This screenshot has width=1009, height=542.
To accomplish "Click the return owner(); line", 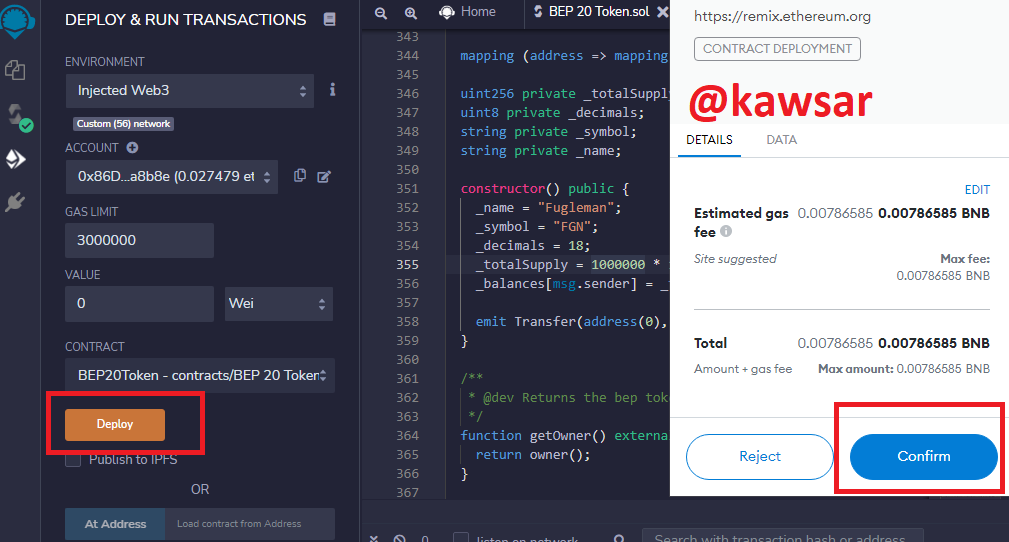I will [533, 454].
